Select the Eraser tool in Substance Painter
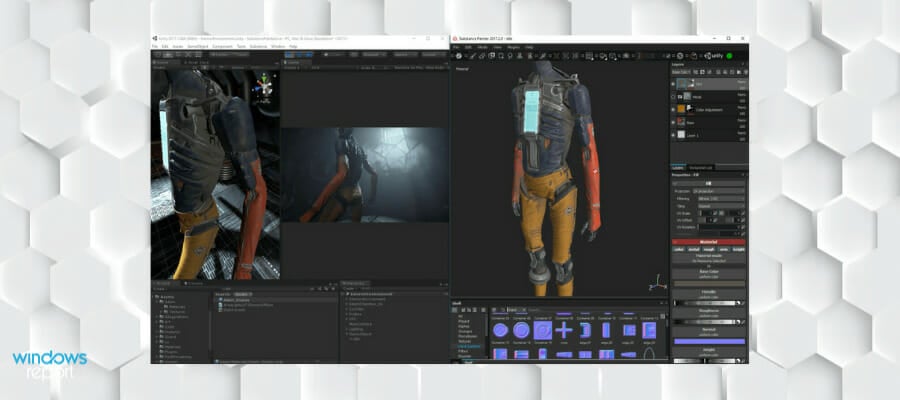 pos(482,56)
